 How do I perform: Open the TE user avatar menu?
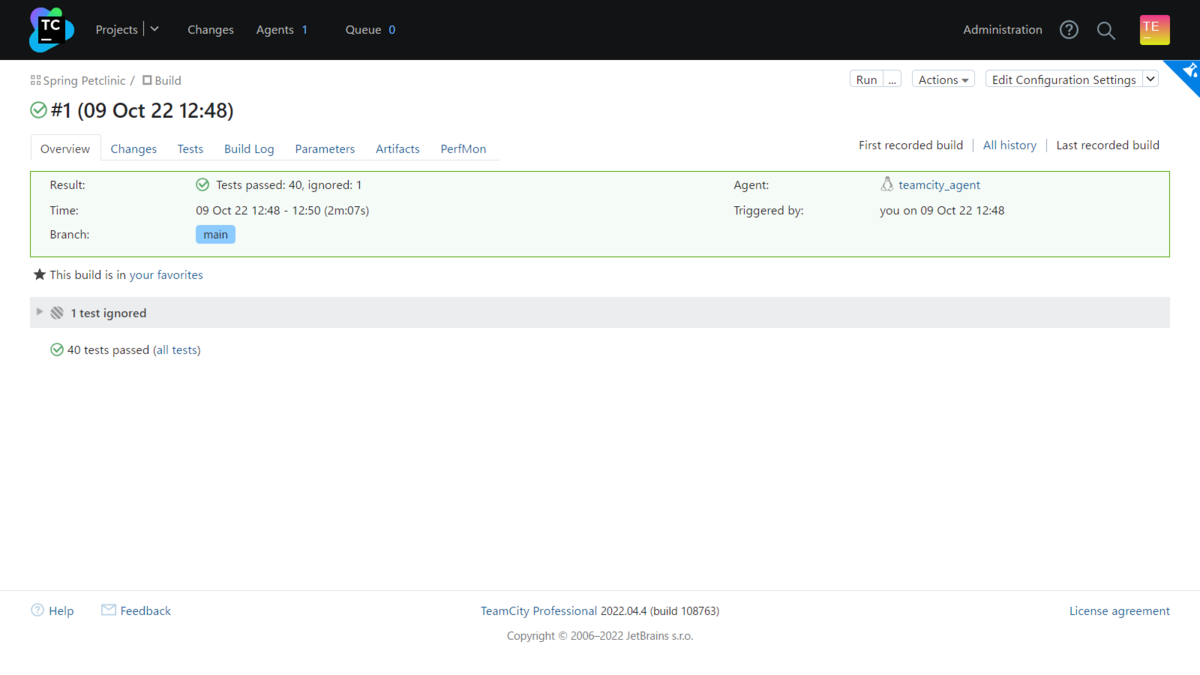click(1155, 30)
